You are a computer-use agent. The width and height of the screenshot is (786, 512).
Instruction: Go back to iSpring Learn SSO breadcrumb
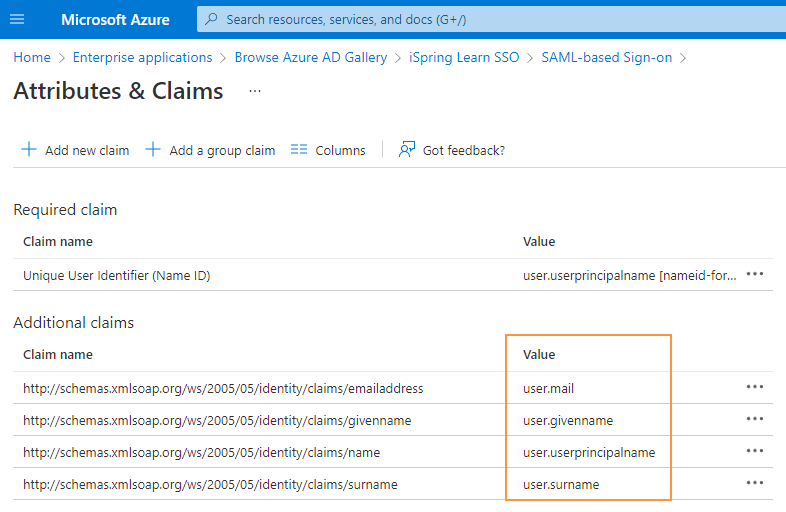click(464, 58)
